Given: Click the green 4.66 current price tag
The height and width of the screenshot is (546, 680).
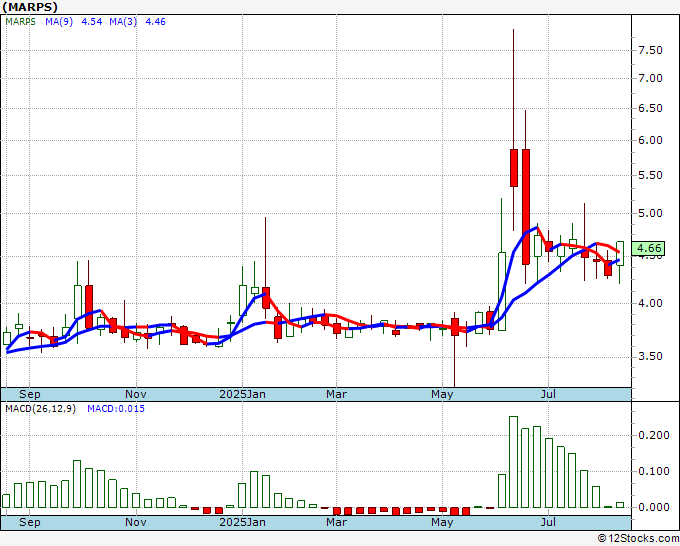Looking at the screenshot, I should point(649,248).
